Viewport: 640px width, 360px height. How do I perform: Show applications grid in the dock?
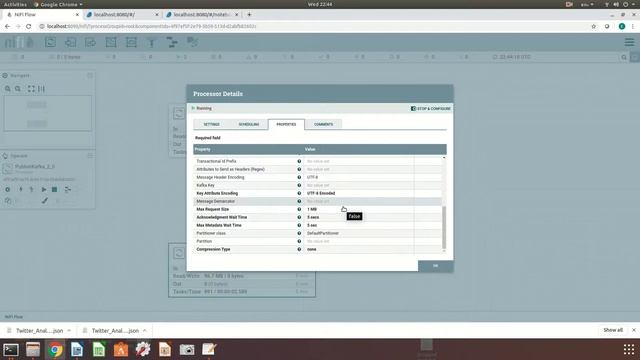click(x=629, y=349)
